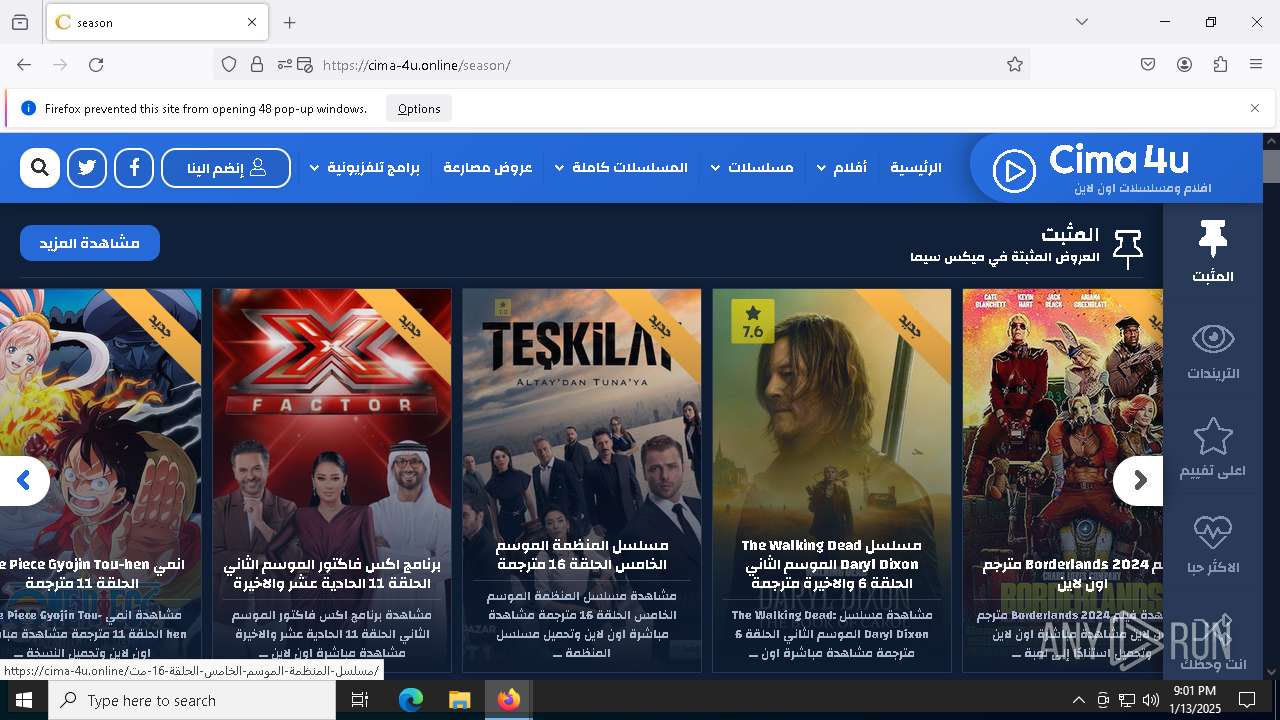This screenshot has width=1280, height=720.
Task: Switch to the season browser tab
Action: coord(157,22)
